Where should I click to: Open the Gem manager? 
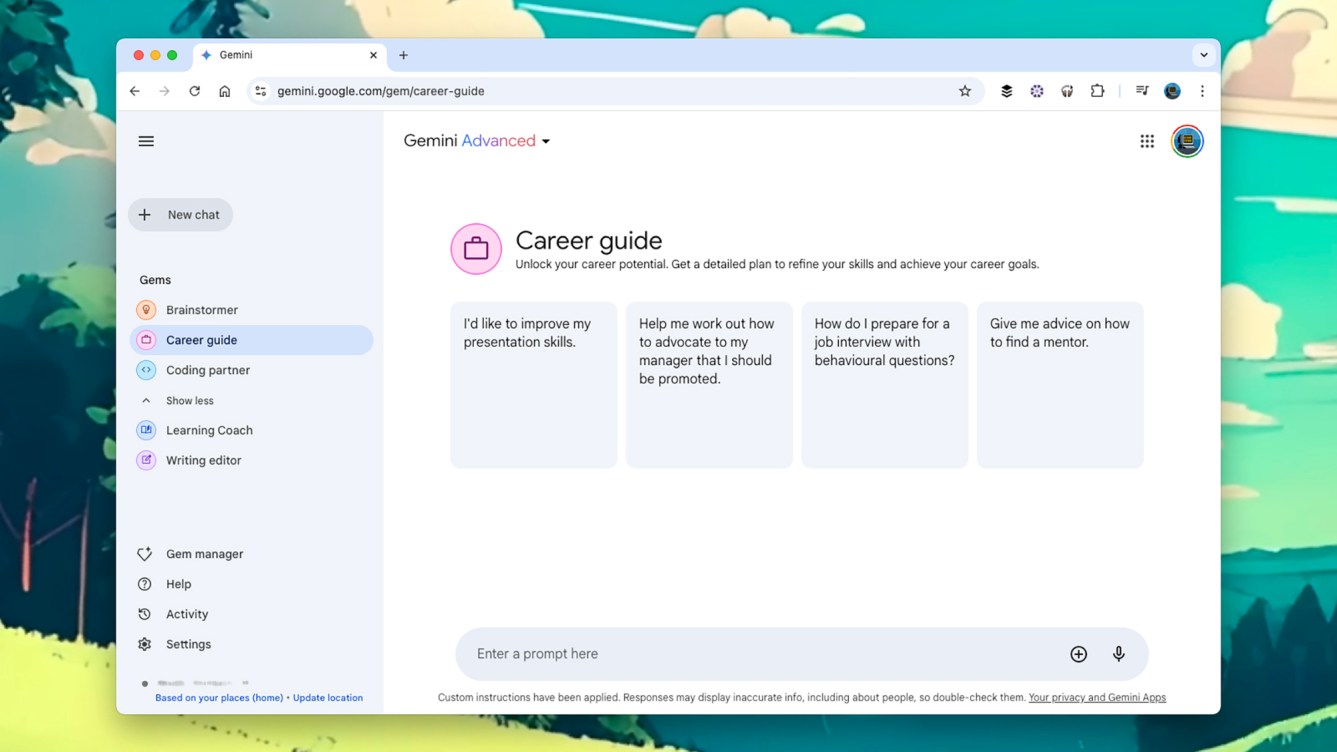click(204, 553)
